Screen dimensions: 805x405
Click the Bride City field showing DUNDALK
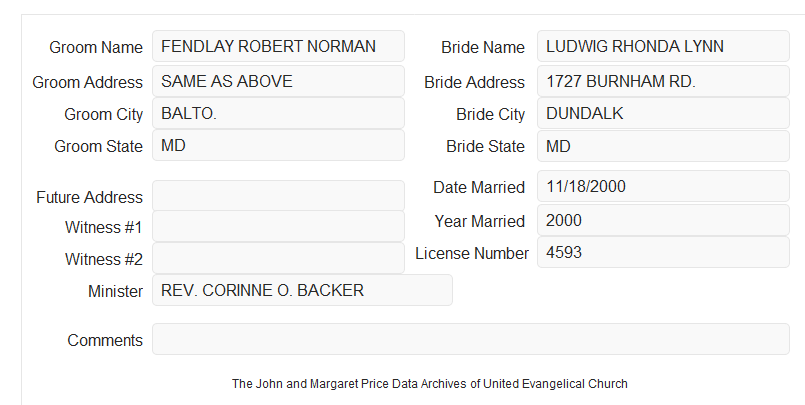tap(663, 113)
